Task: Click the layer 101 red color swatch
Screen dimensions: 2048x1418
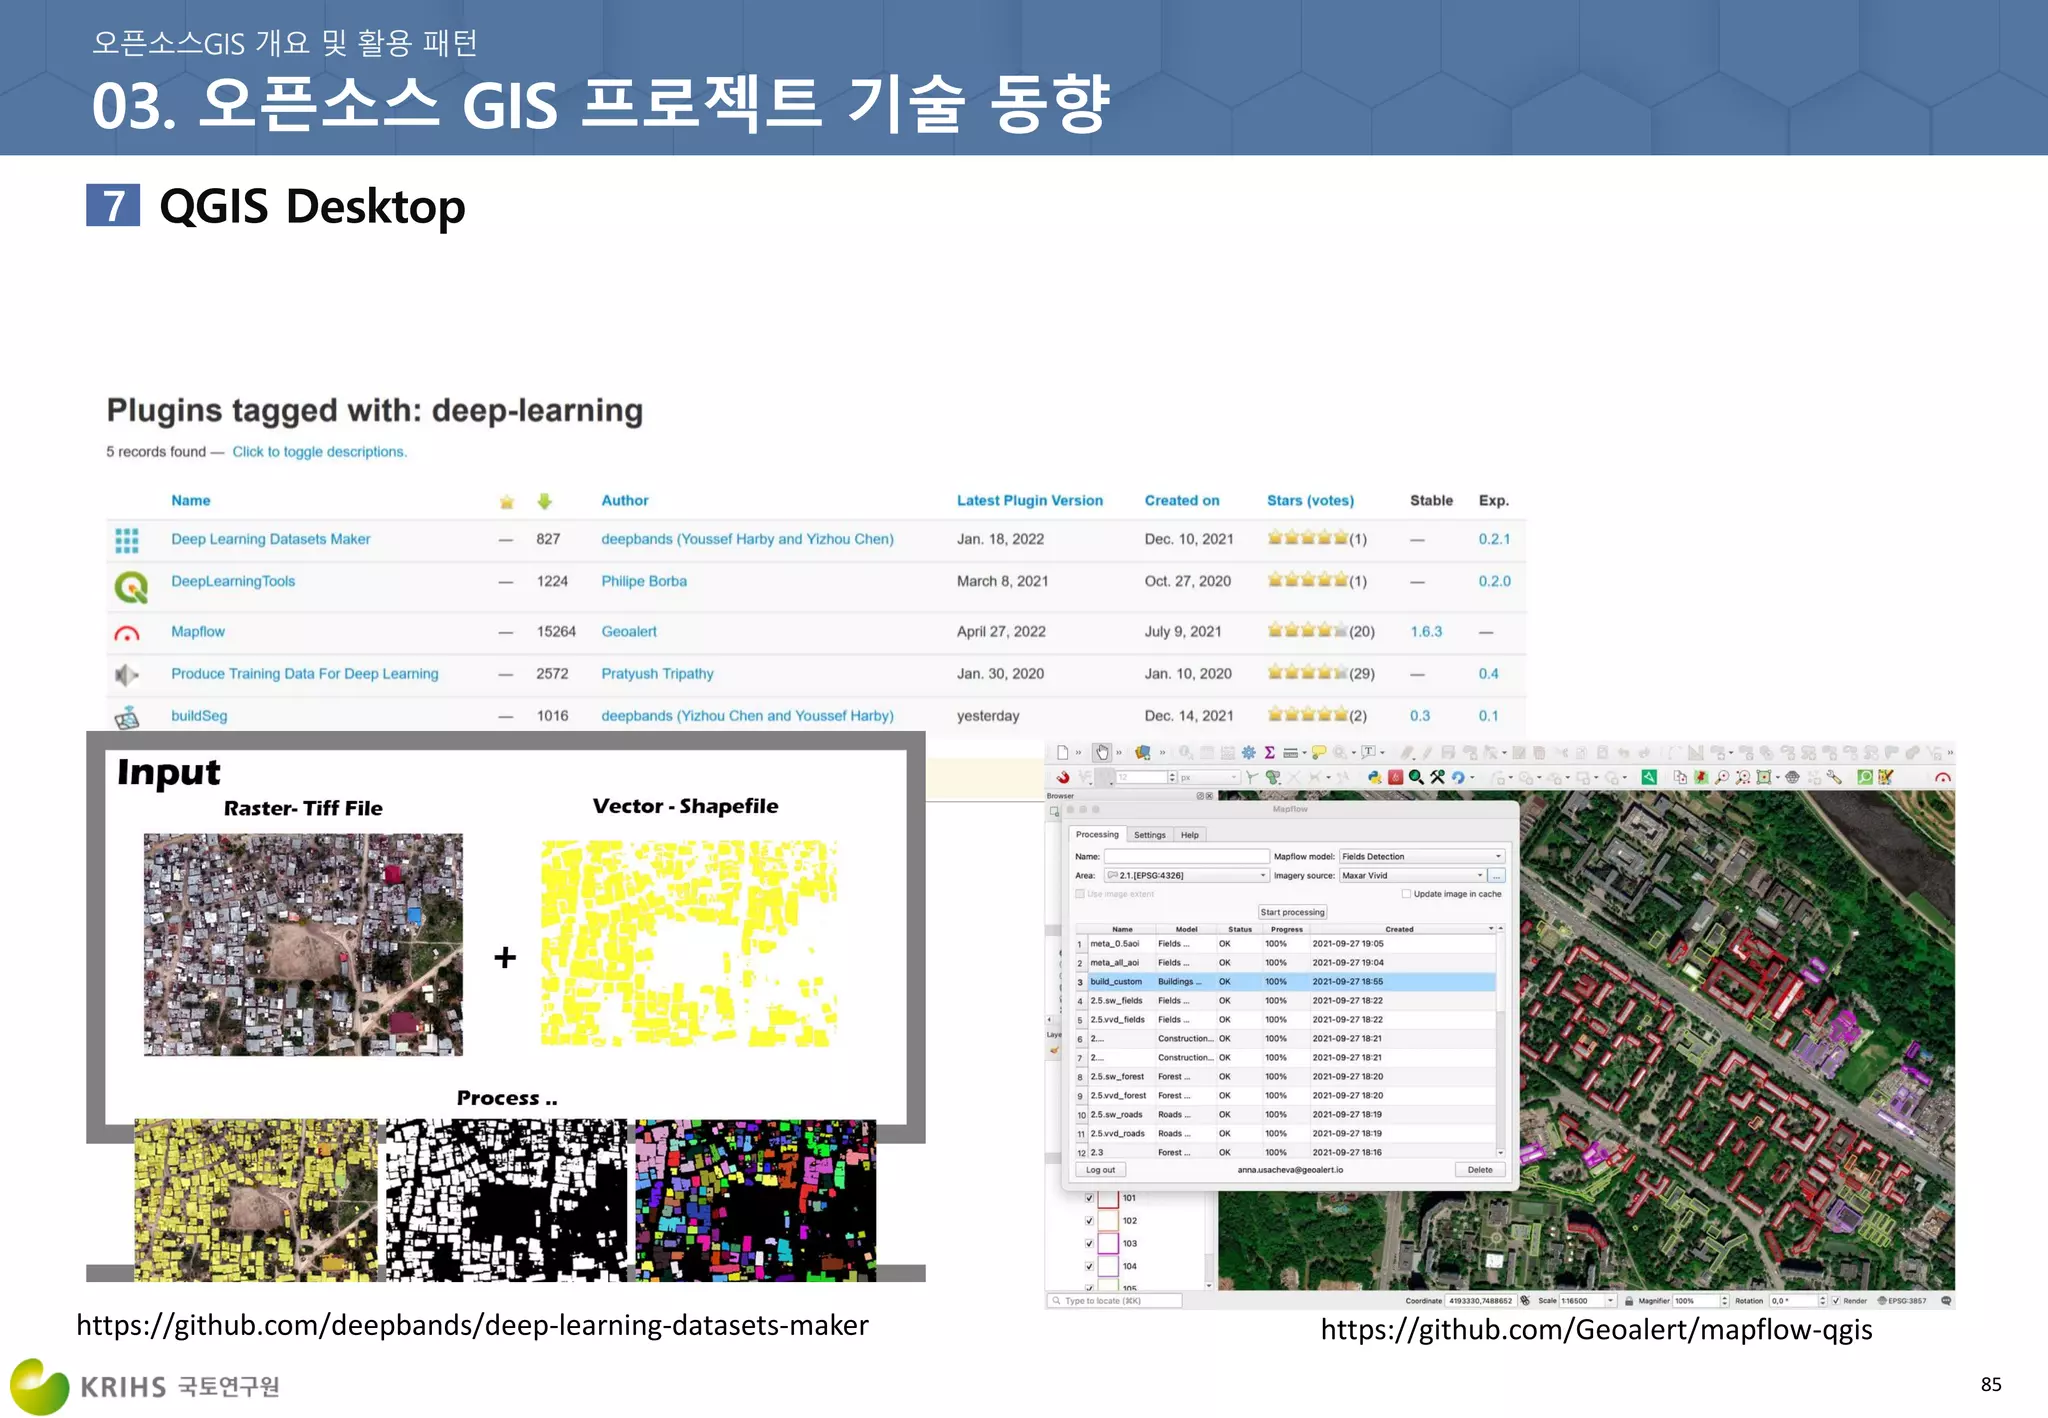Action: 1108,1198
